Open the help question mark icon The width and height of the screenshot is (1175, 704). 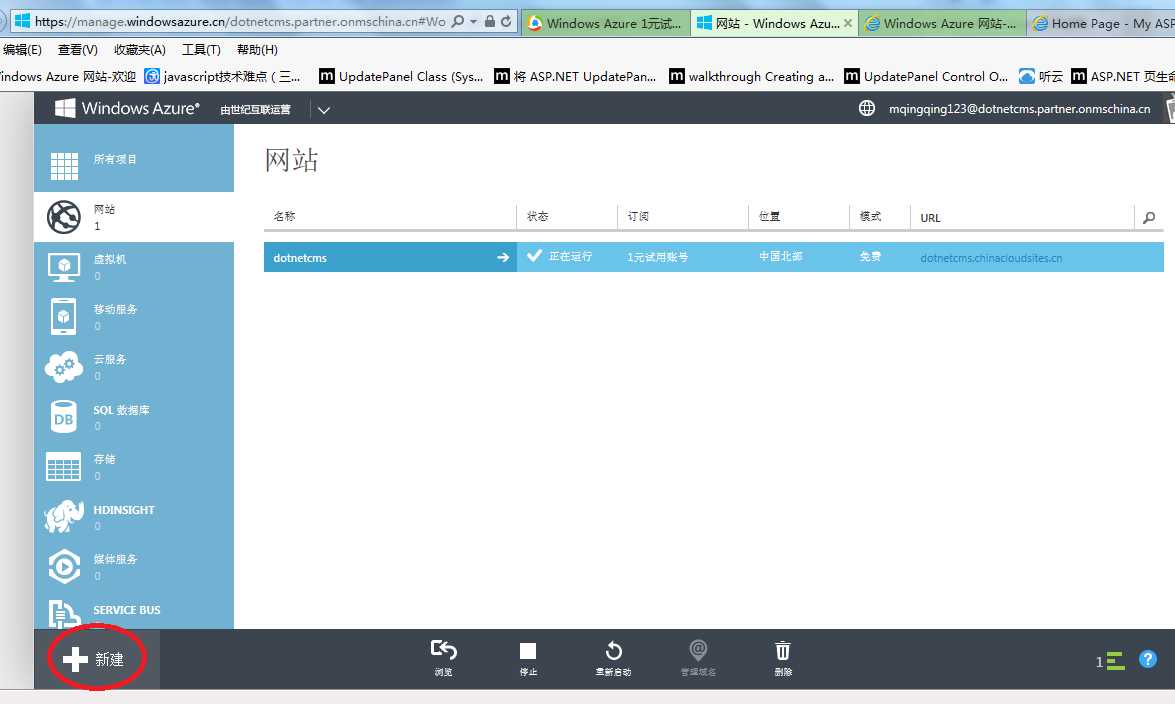1147,659
